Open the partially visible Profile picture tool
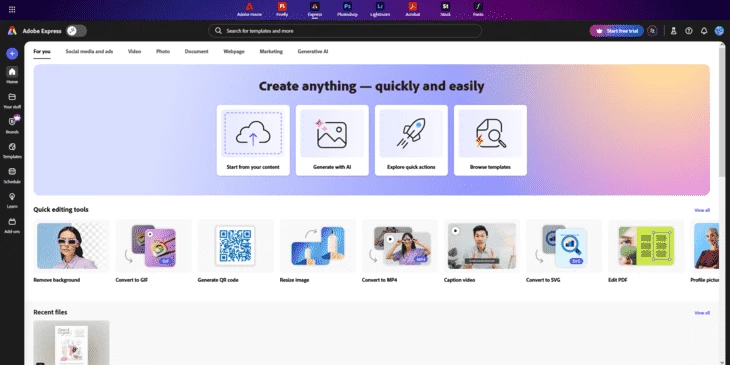This screenshot has height=365, width=730. (x=705, y=246)
